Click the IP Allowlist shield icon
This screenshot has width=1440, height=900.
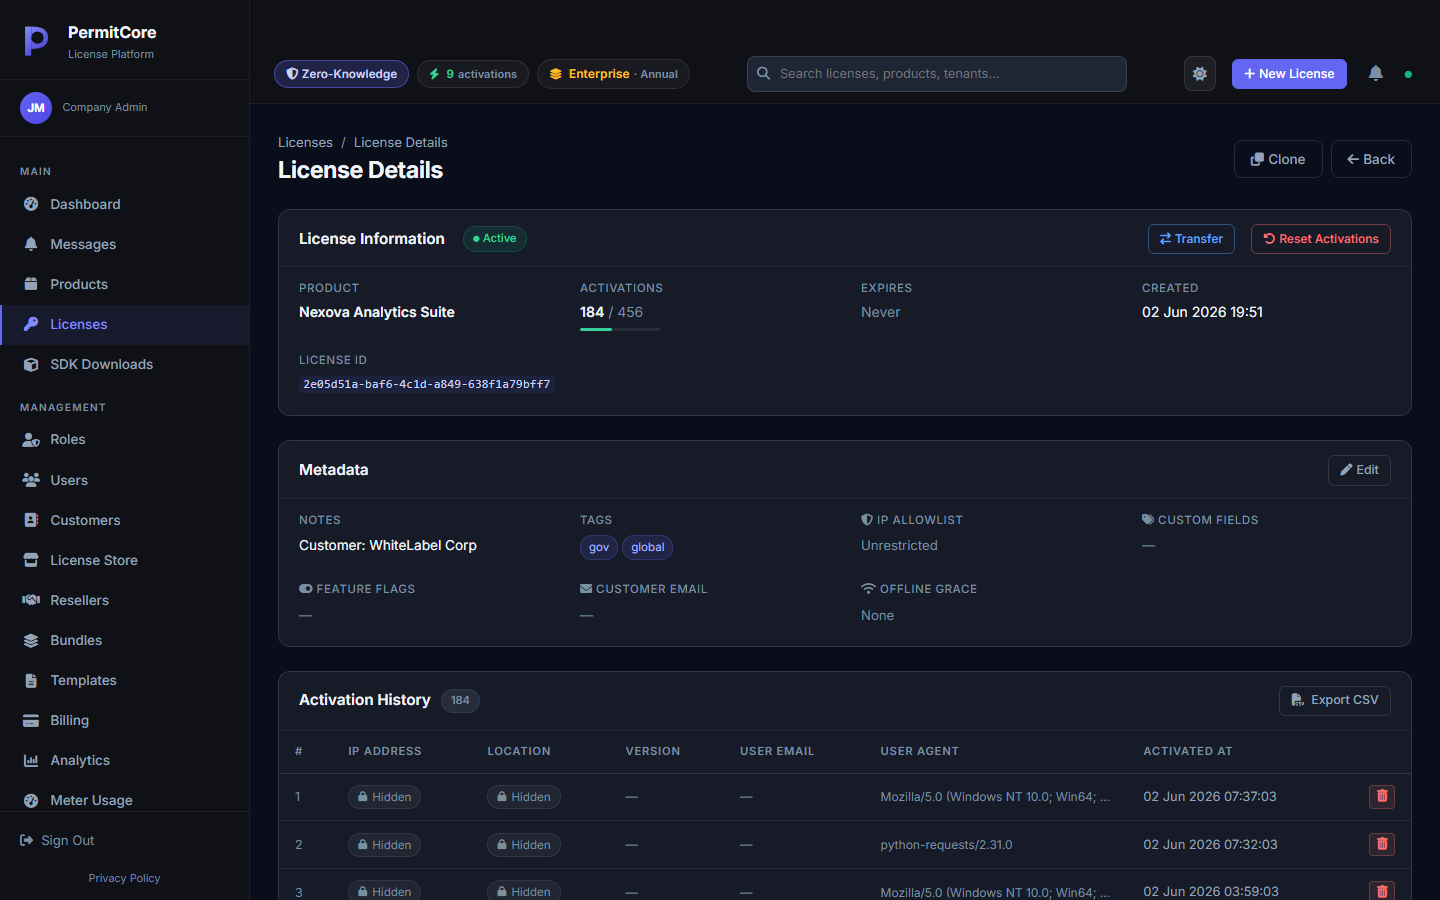coord(867,520)
